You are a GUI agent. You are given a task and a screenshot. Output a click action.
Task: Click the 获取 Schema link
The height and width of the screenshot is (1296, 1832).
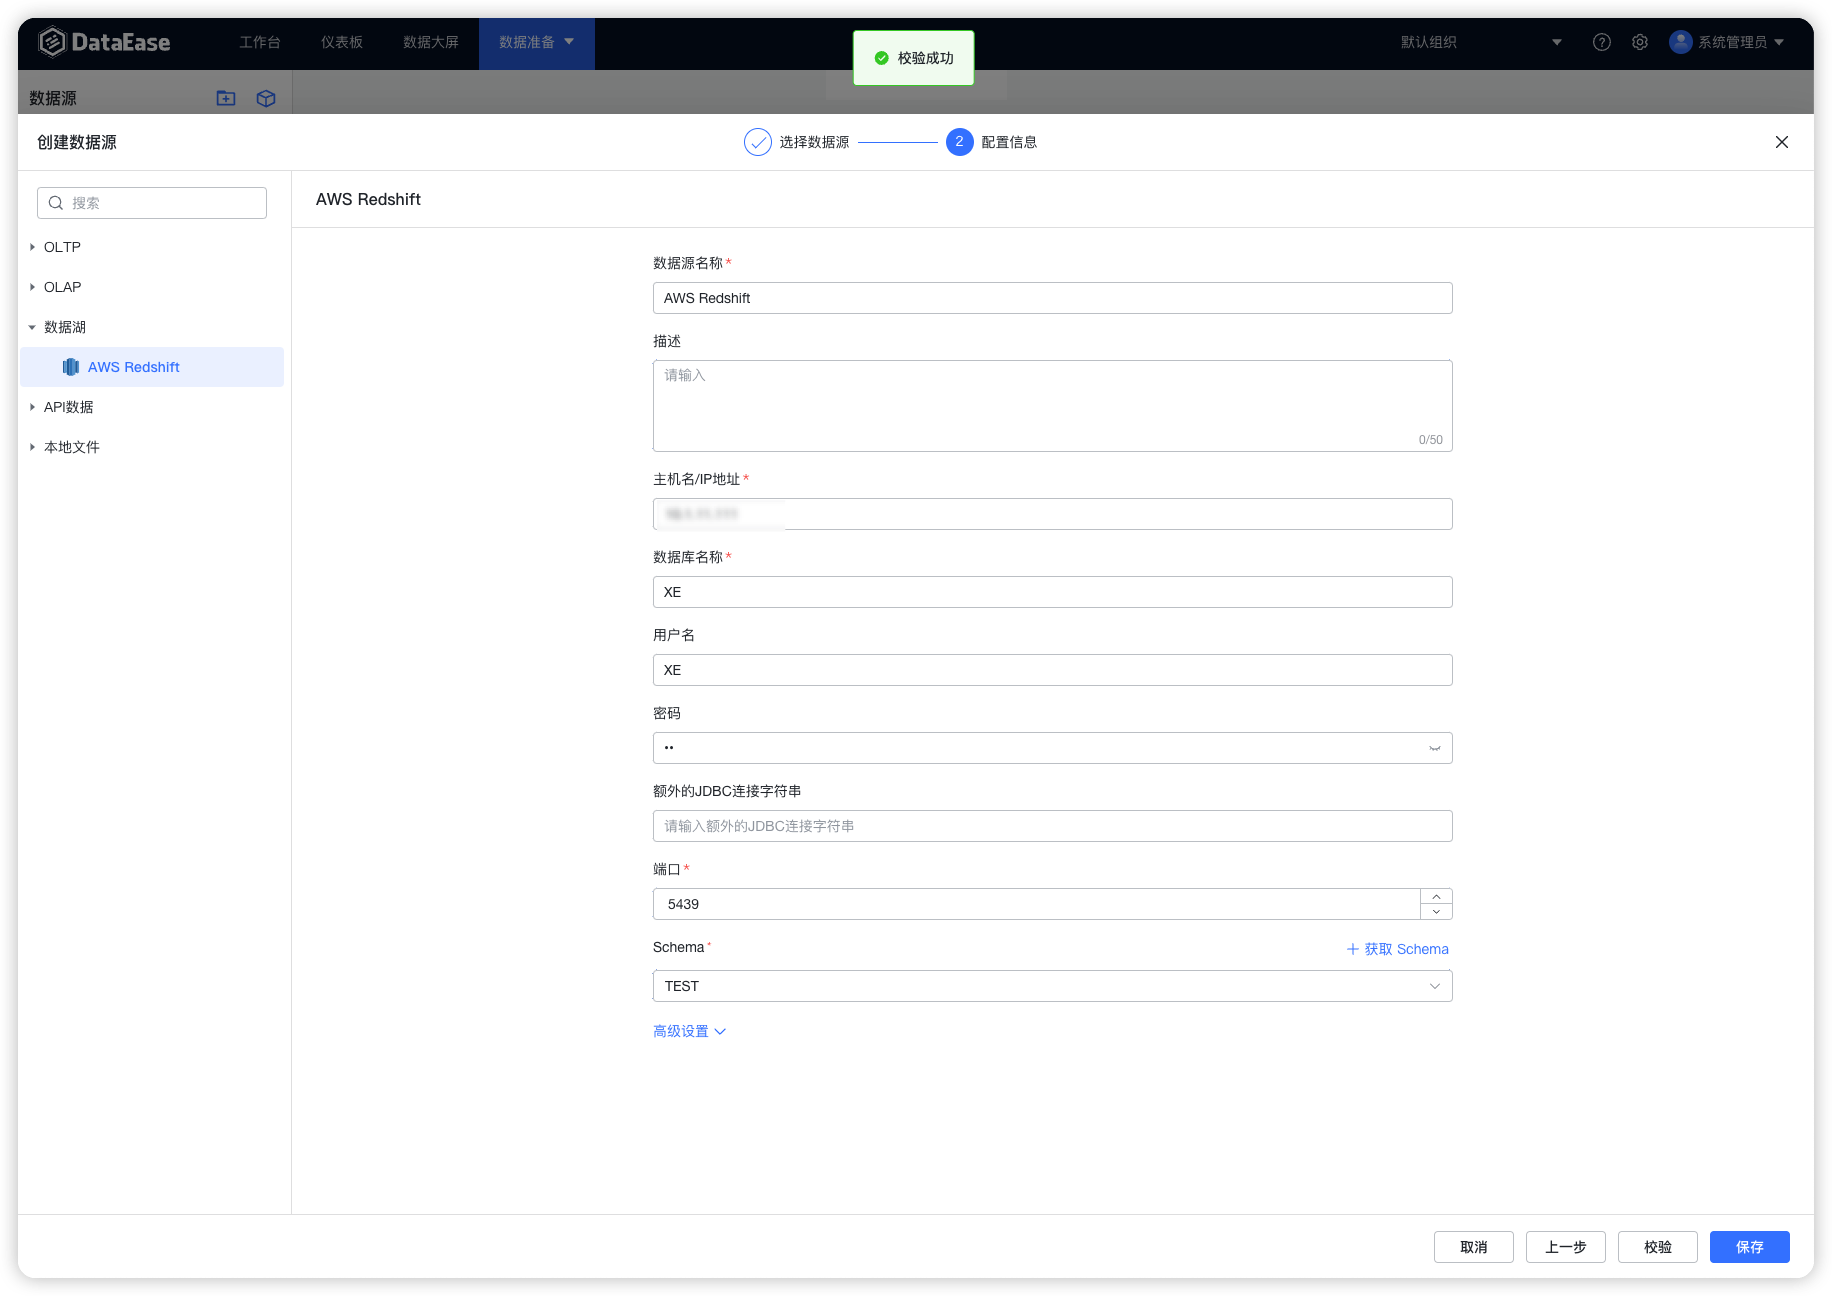tap(1398, 949)
